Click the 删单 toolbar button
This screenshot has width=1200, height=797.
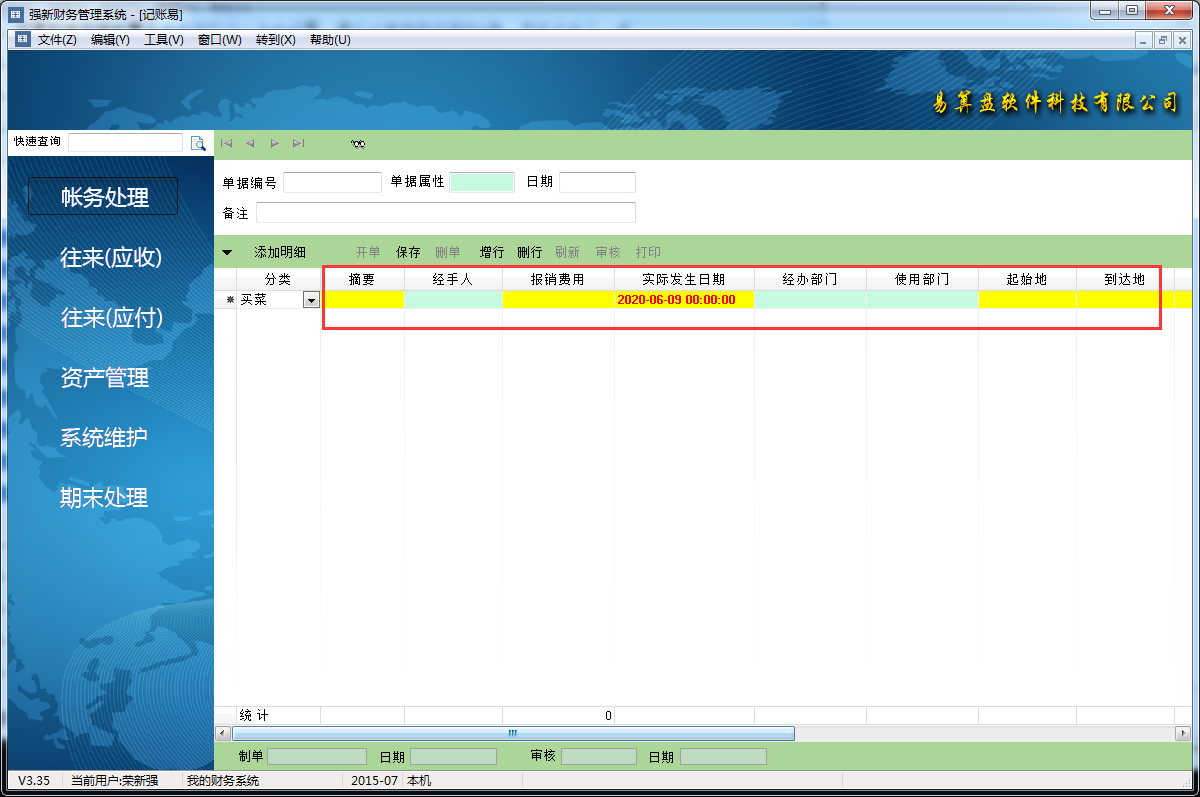click(448, 252)
